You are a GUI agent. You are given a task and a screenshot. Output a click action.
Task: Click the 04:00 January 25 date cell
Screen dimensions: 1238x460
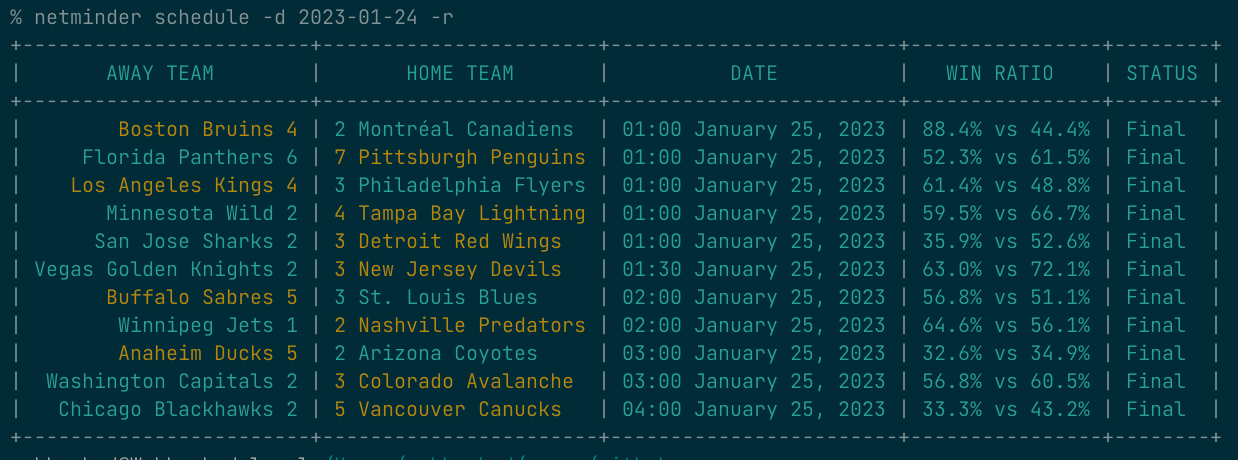point(754,409)
